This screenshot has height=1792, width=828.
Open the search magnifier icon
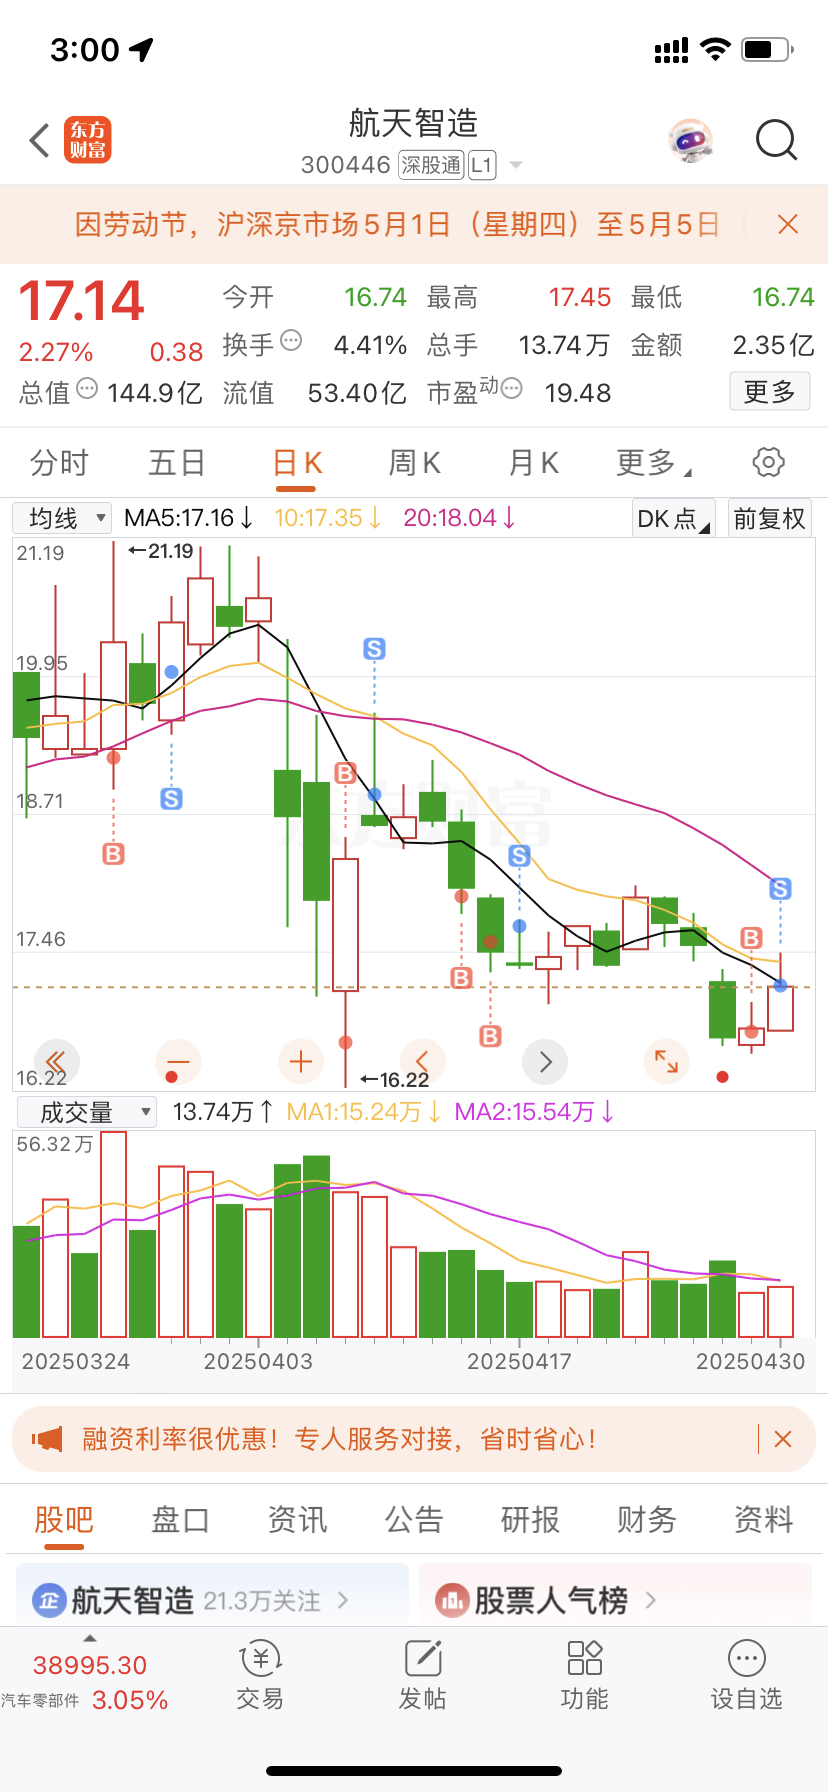776,141
